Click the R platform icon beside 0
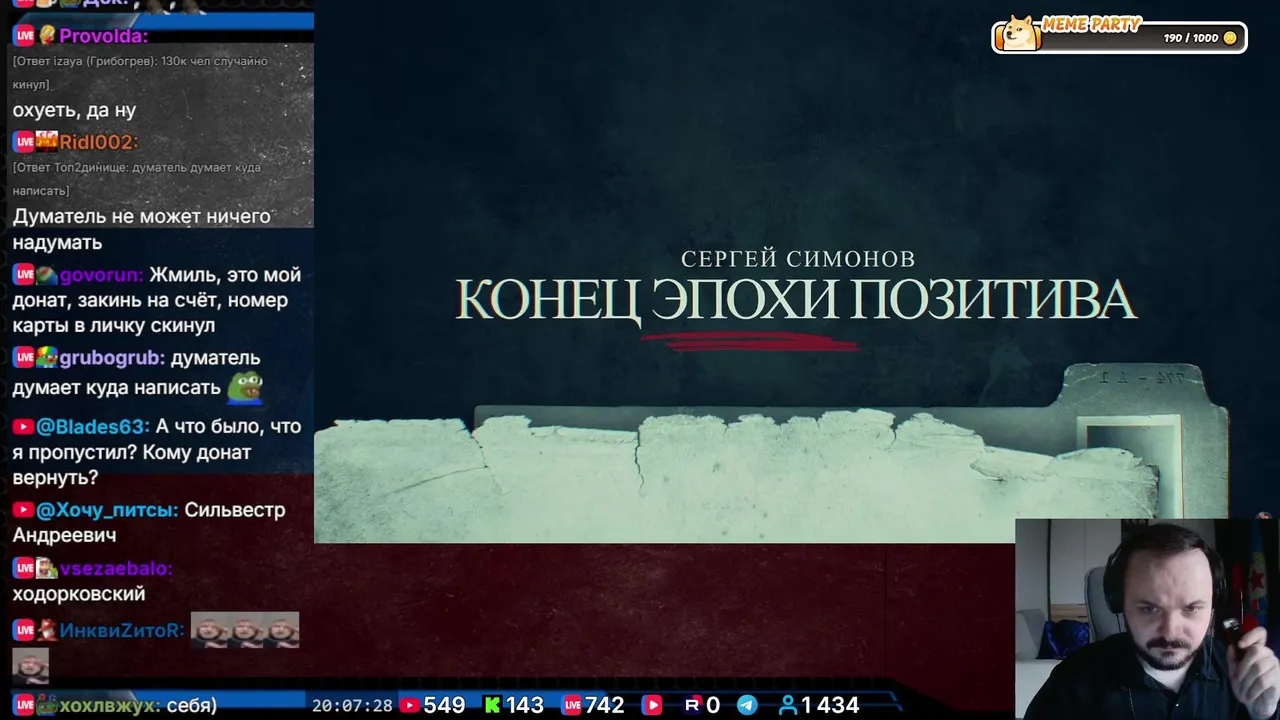1280x720 pixels. click(x=692, y=705)
